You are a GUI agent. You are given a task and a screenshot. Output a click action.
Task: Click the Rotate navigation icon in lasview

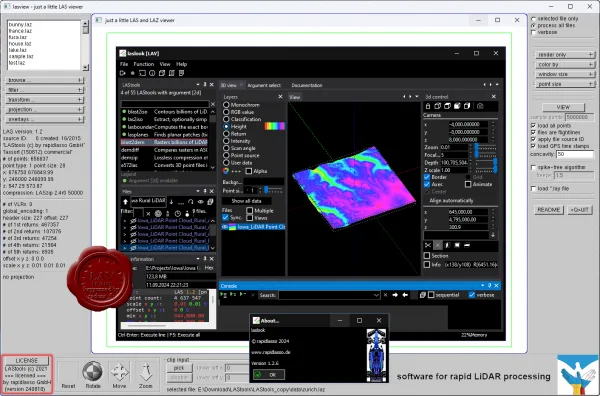point(93,372)
